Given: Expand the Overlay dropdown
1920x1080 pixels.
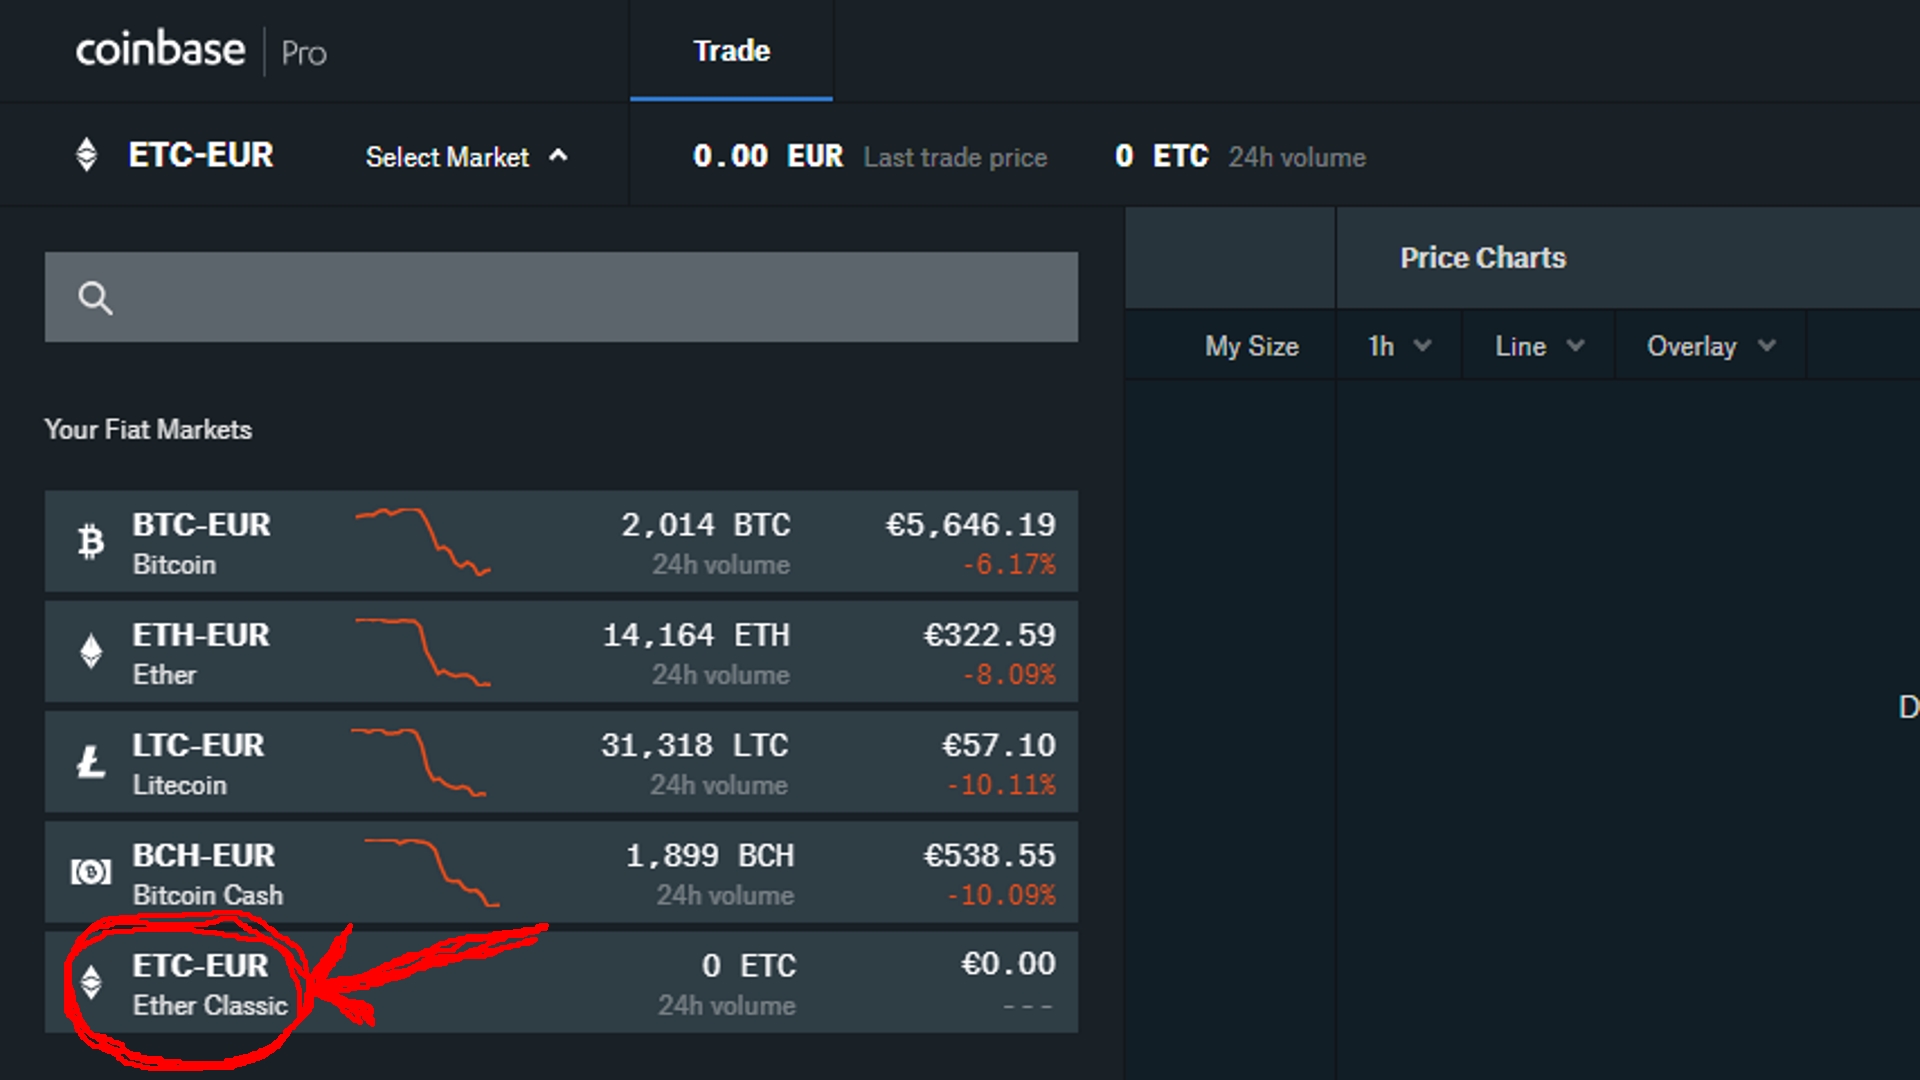Looking at the screenshot, I should click(x=1710, y=346).
